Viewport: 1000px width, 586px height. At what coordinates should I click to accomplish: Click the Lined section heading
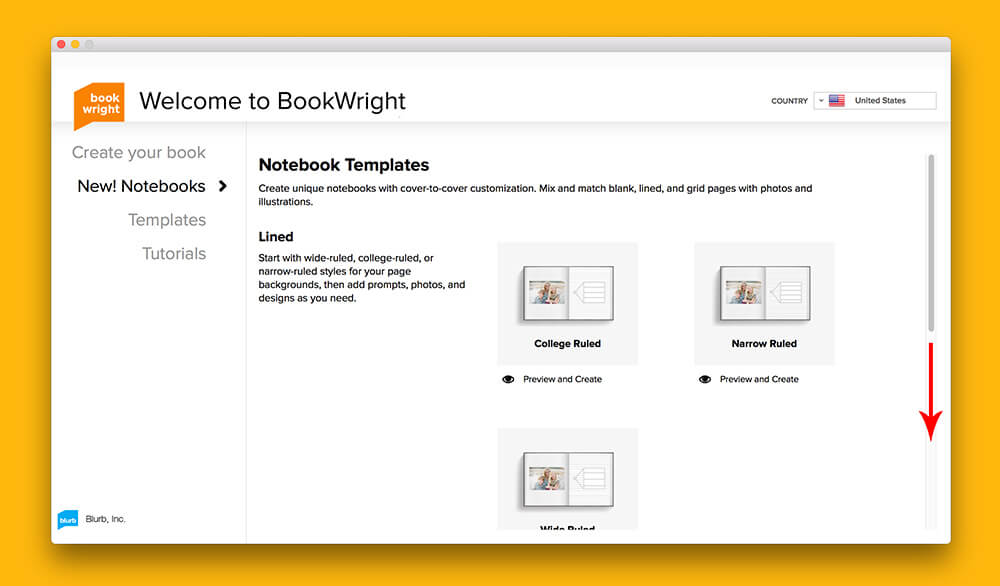click(276, 237)
